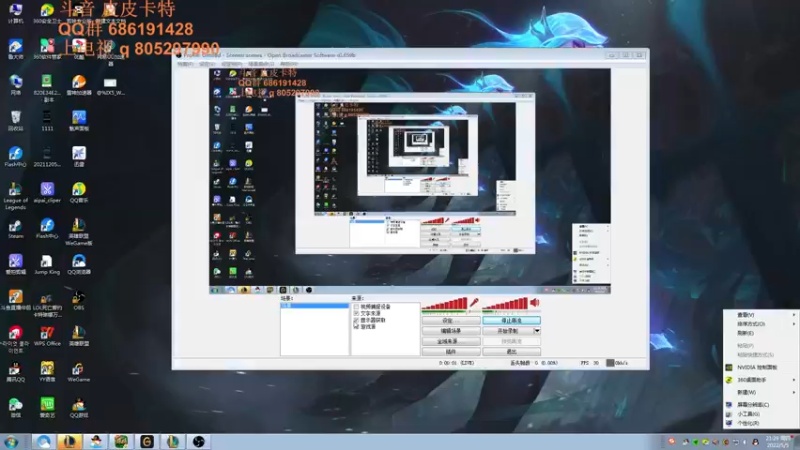
Task: Switch to OBS via its taskbar icon
Action: click(x=198, y=441)
